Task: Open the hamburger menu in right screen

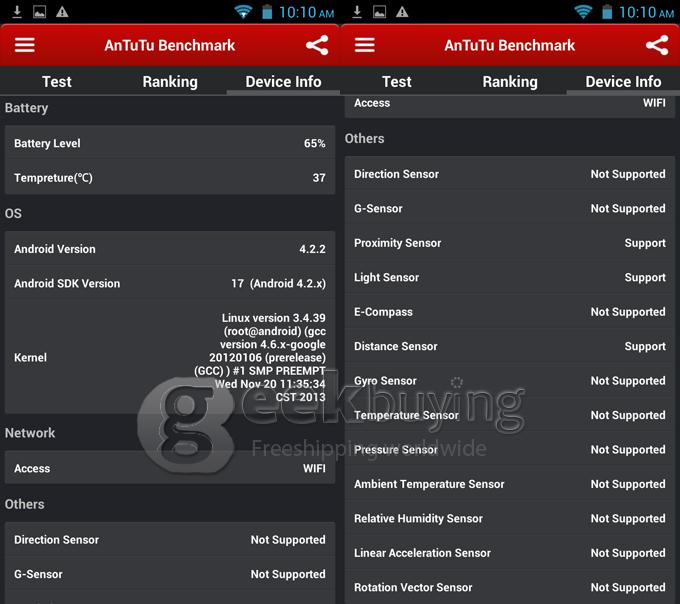Action: point(365,45)
